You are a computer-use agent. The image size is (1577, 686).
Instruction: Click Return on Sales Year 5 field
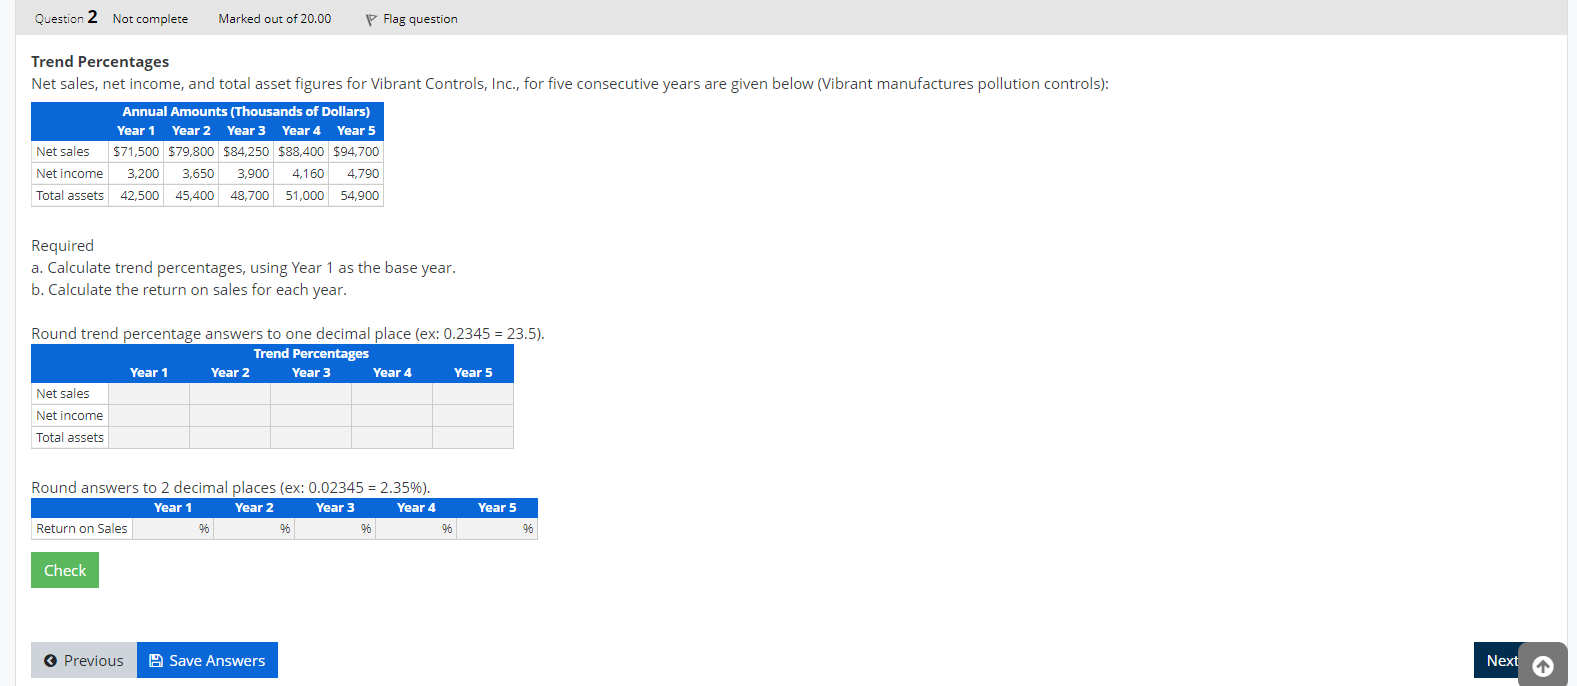[489, 529]
